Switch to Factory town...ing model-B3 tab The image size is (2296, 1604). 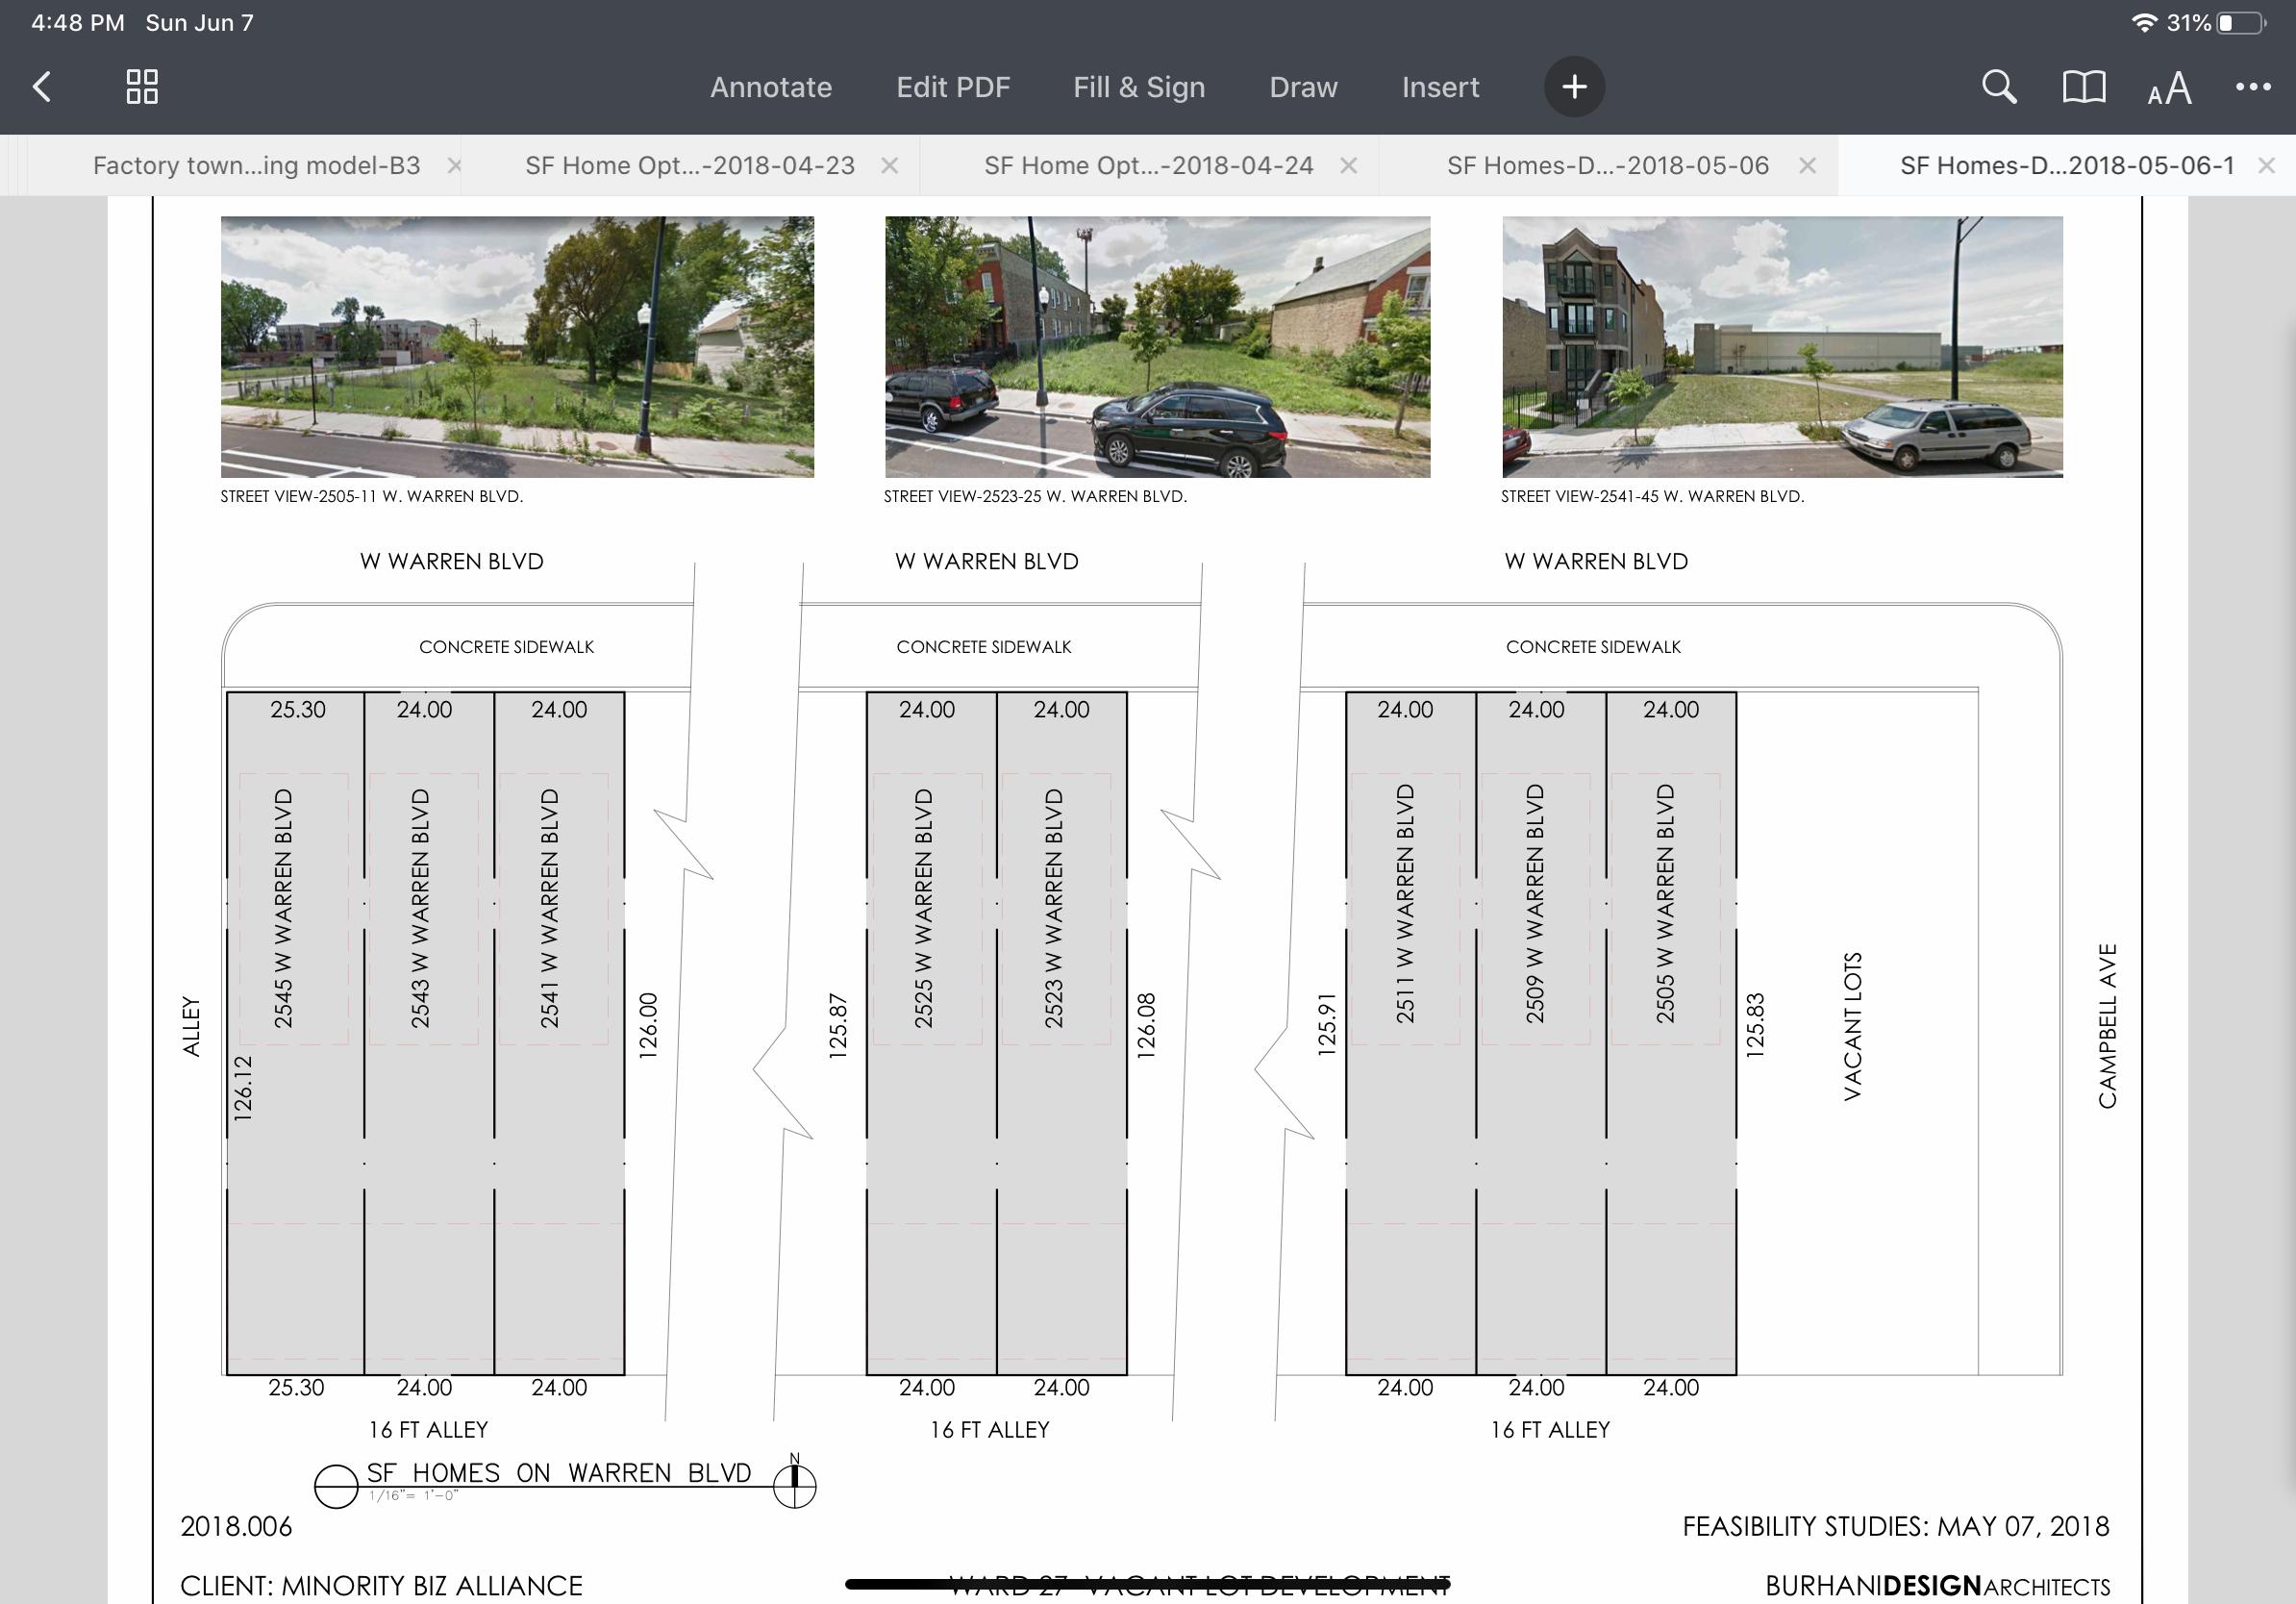[256, 165]
